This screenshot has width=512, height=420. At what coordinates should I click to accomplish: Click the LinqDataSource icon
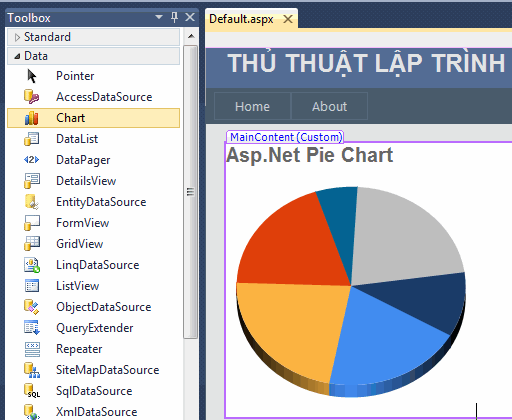click(x=32, y=265)
